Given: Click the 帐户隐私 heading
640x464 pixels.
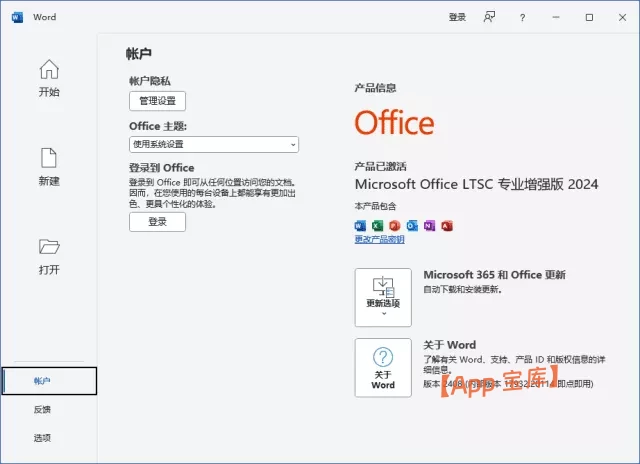Looking at the screenshot, I should tap(150, 81).
